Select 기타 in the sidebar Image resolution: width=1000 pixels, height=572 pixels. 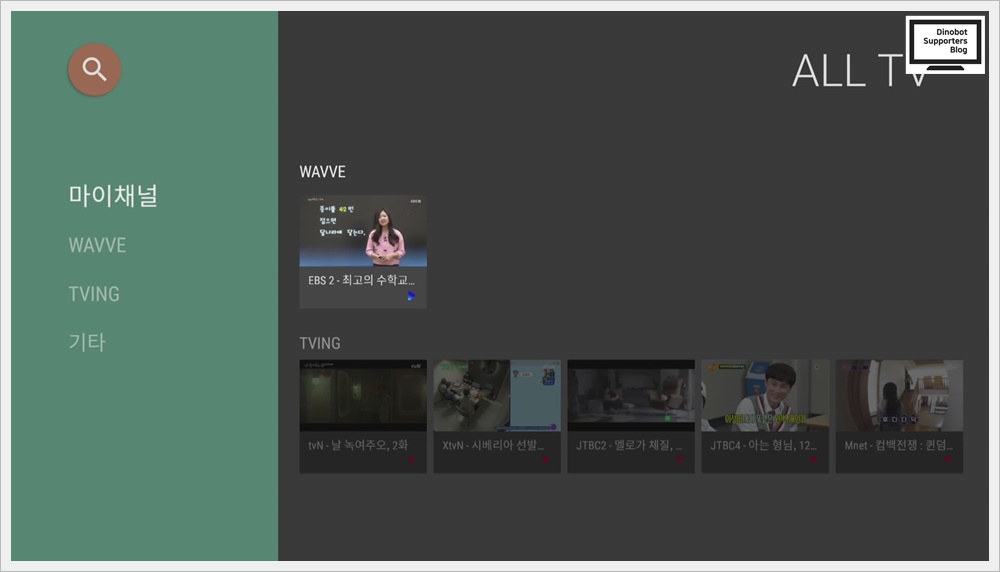87,342
